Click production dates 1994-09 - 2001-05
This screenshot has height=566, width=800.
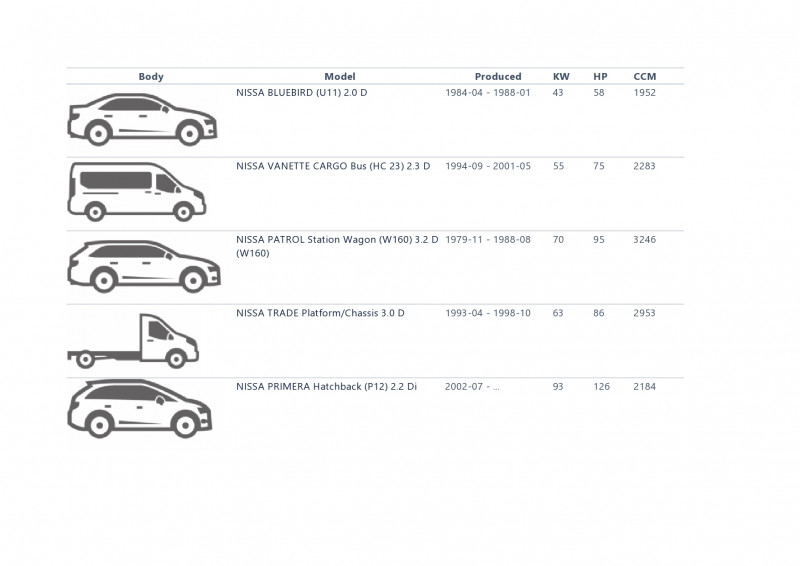488,166
